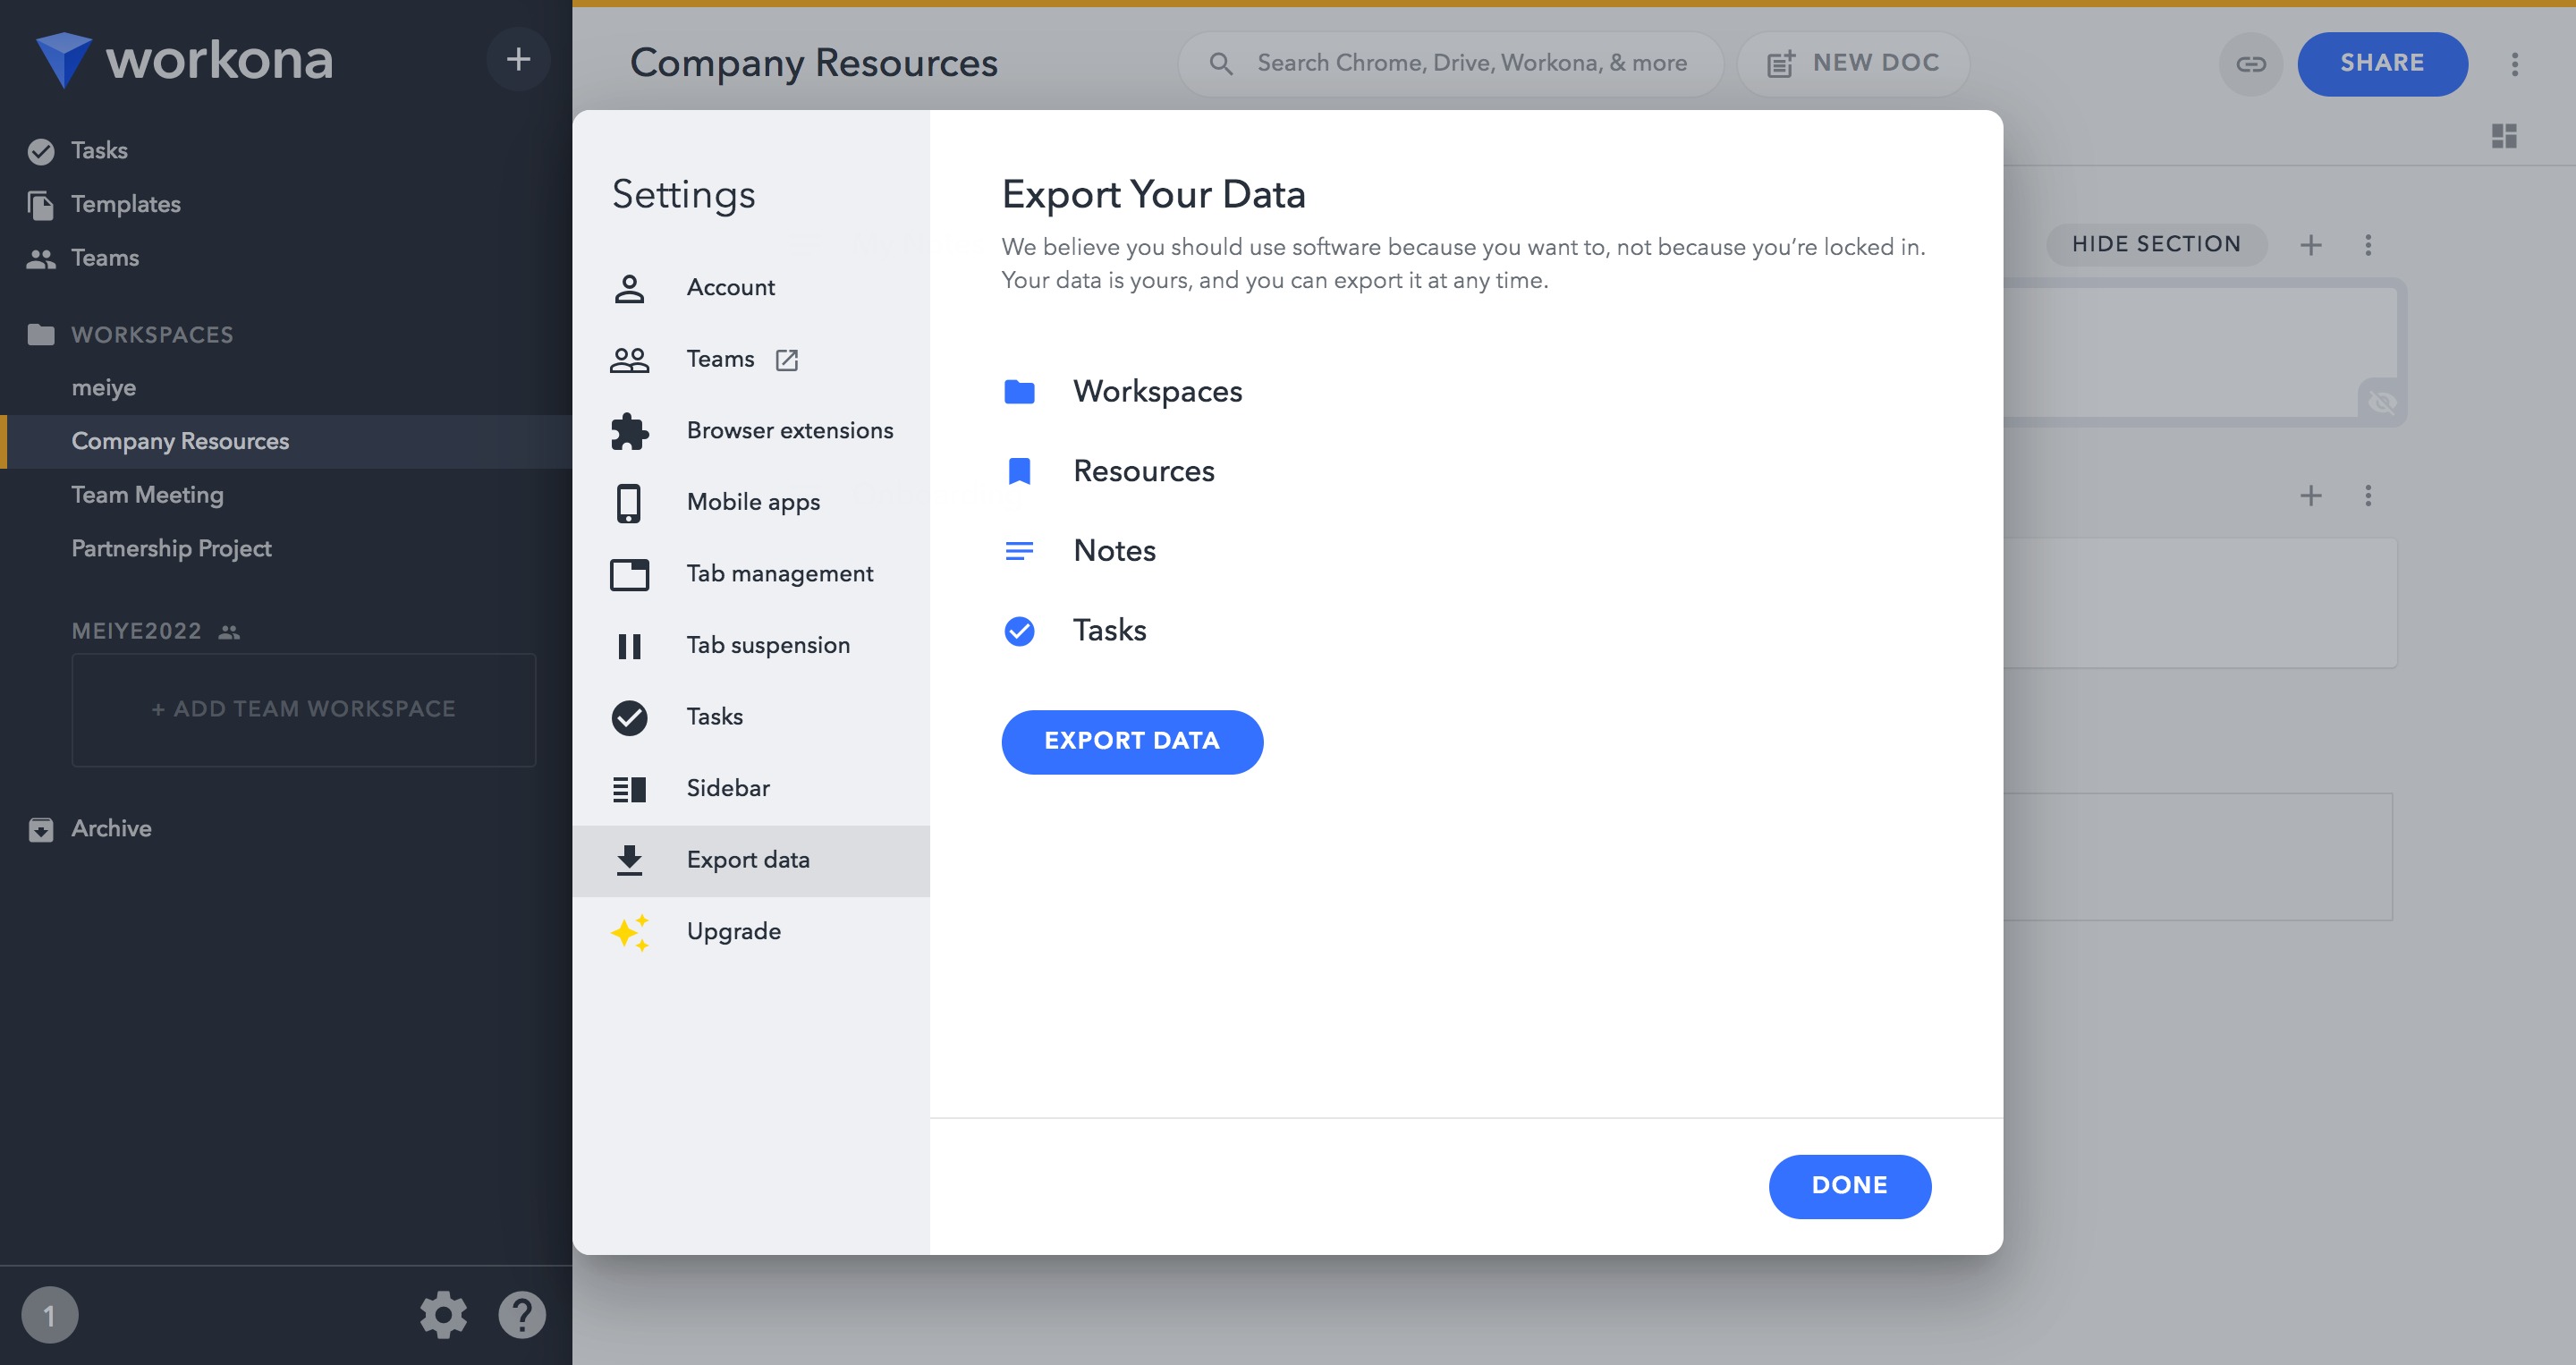Click the Tab suspension pause icon
This screenshot has width=2576, height=1365.
pyautogui.click(x=629, y=646)
